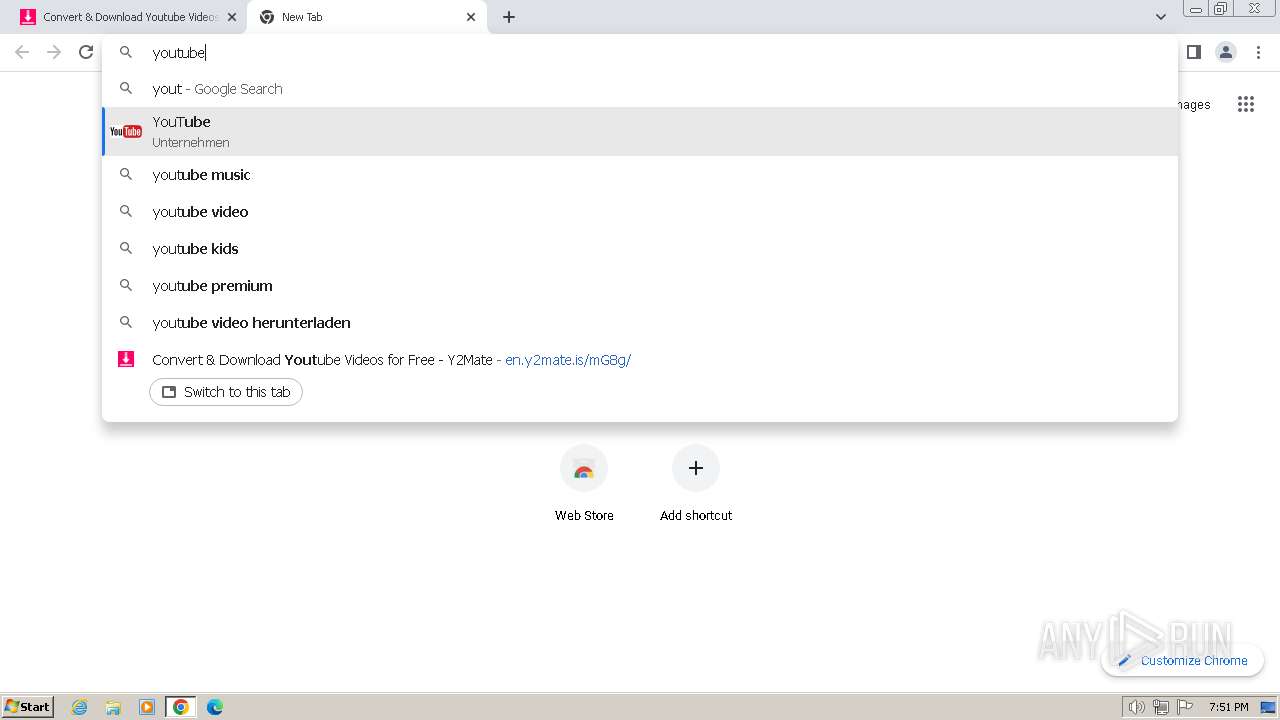Open the side panel icon

tap(1193, 52)
